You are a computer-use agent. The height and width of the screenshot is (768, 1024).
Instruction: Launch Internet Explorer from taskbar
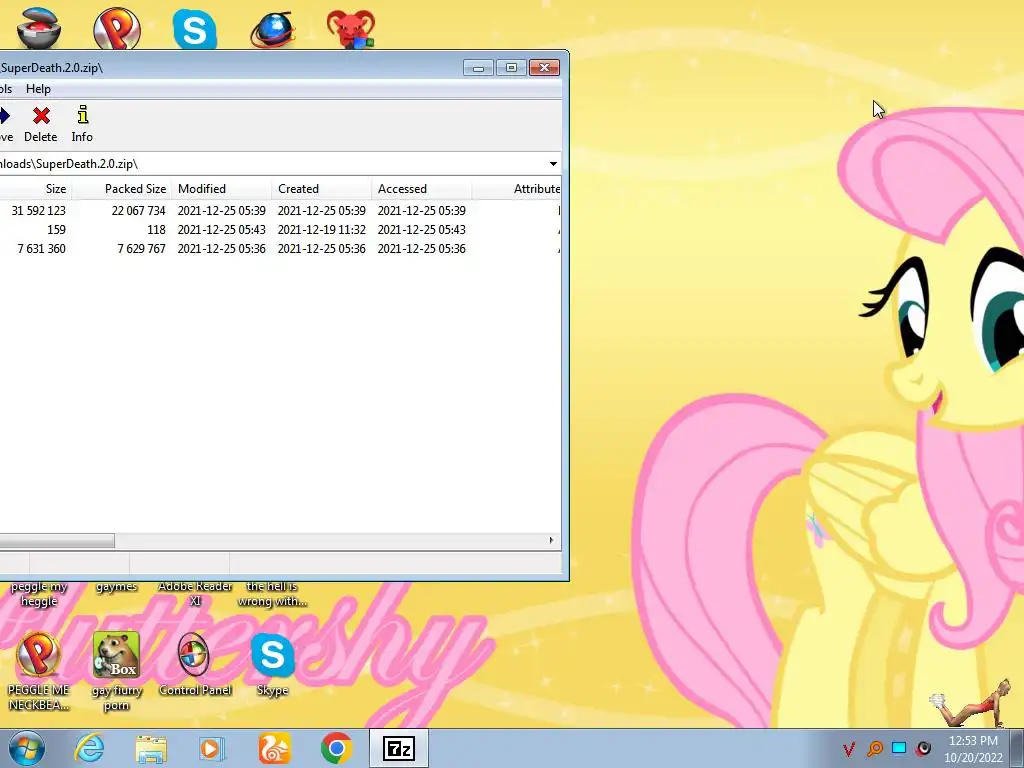(x=89, y=748)
